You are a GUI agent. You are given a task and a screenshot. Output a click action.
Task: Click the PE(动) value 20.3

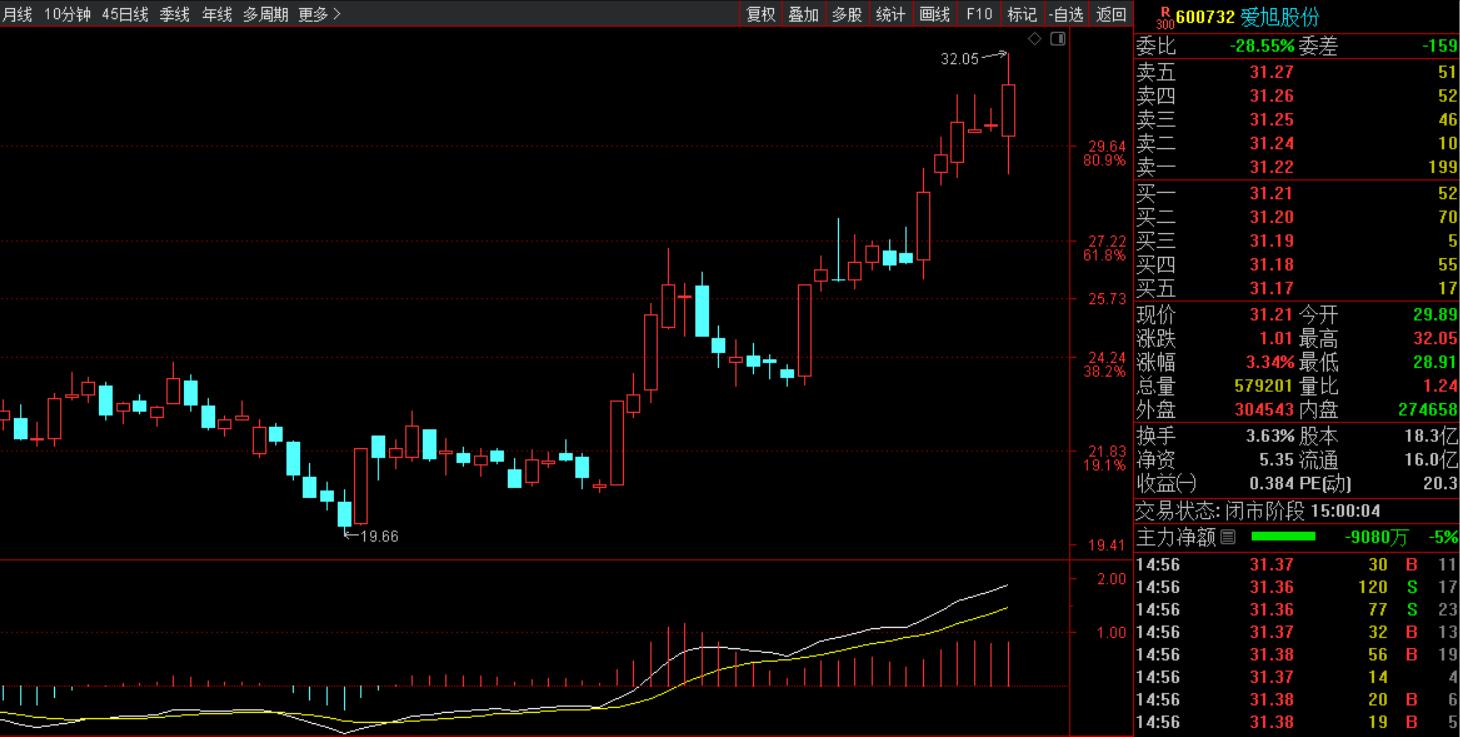pyautogui.click(x=1440, y=484)
